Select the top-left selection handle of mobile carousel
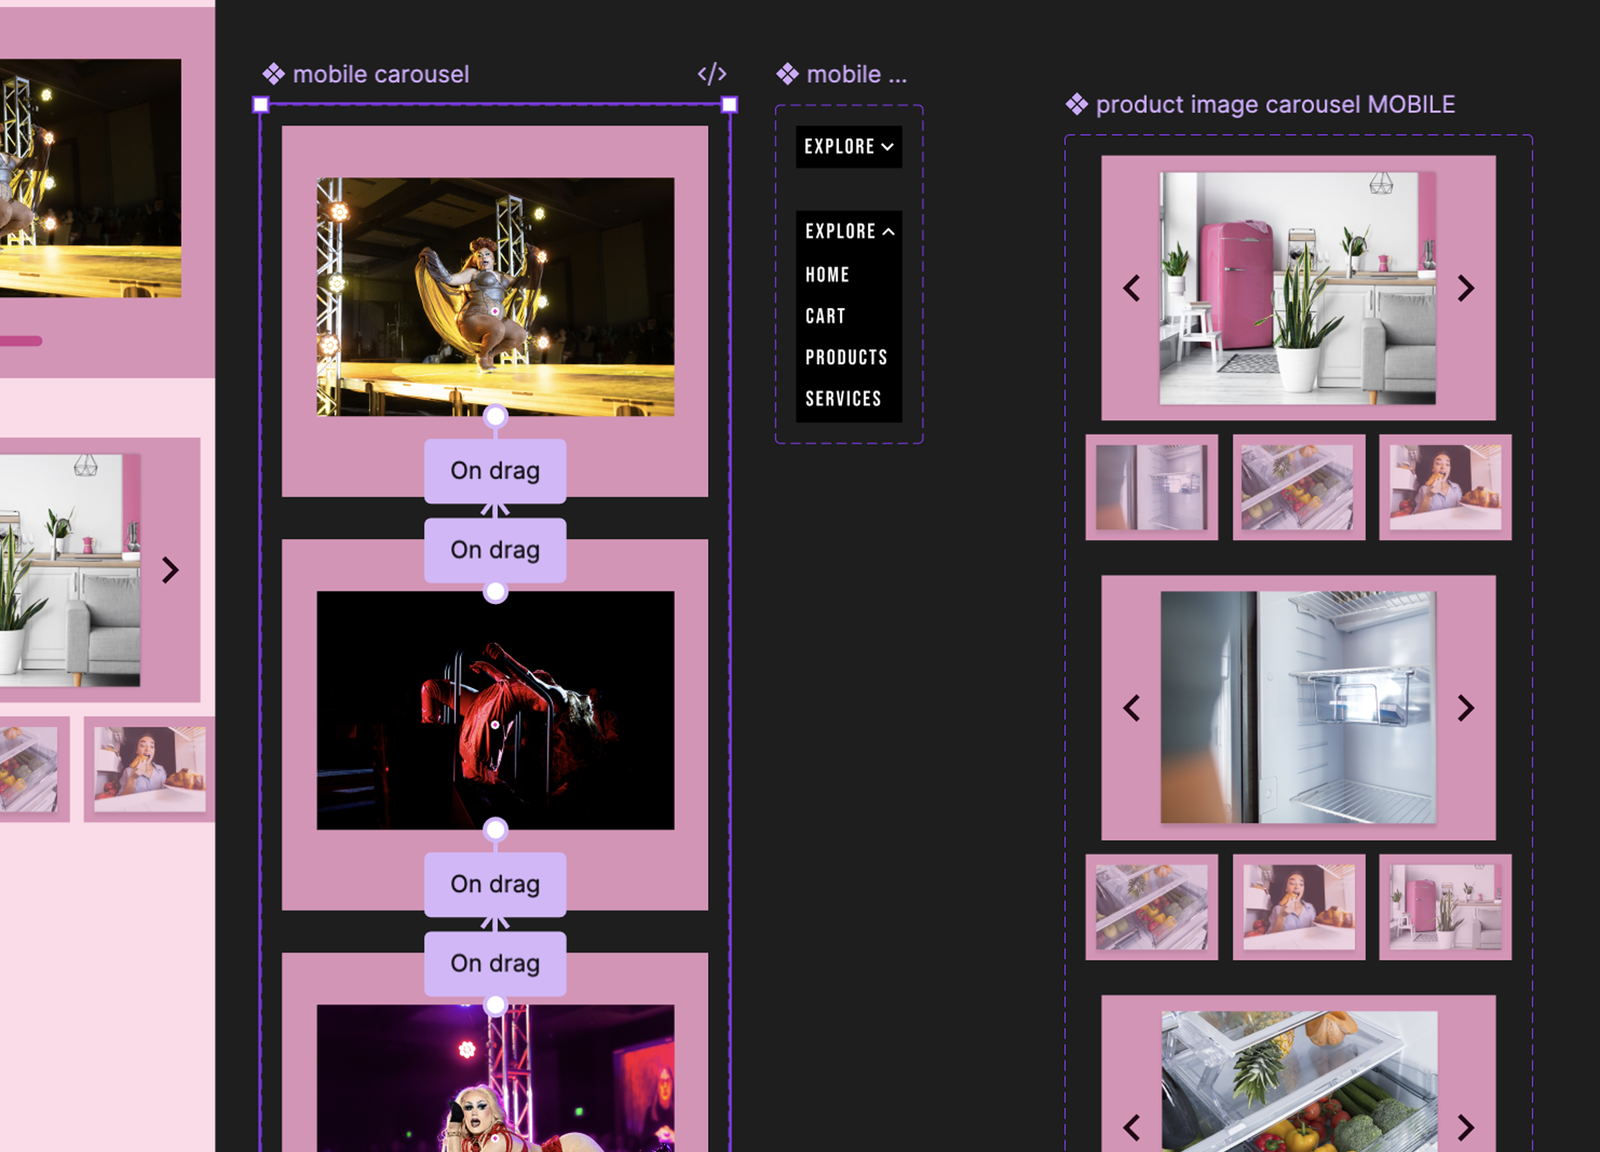 (261, 104)
